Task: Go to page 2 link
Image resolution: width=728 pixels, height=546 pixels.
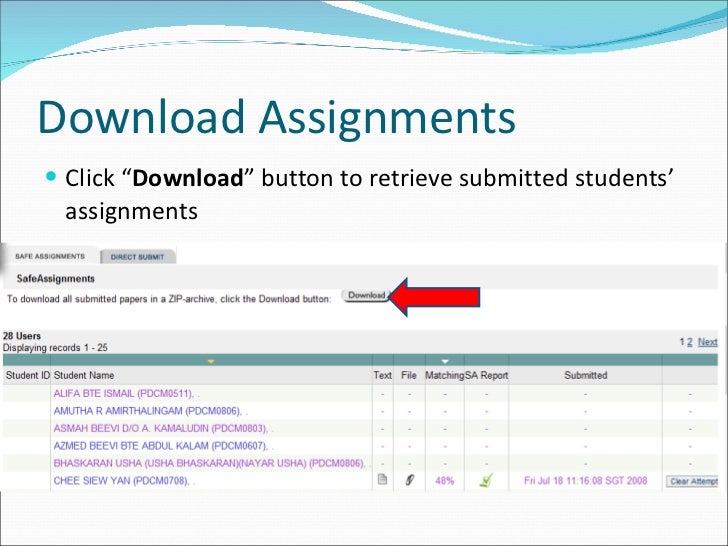Action: (x=689, y=342)
